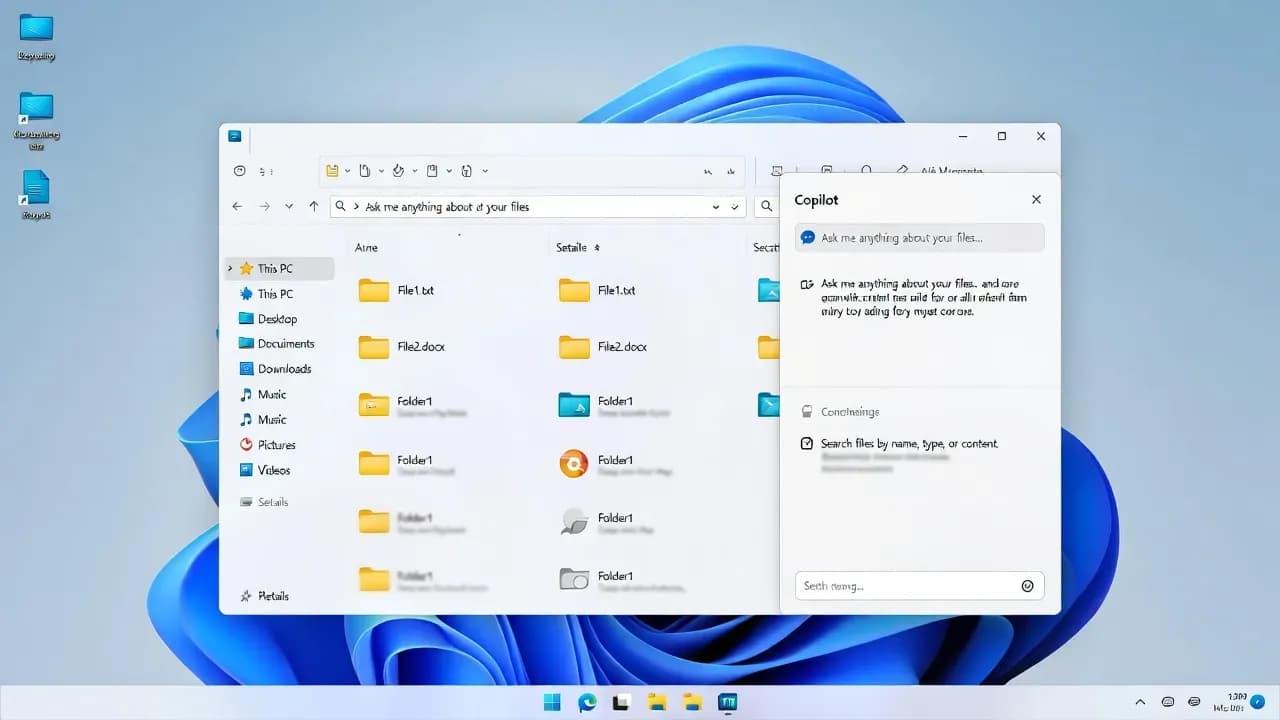This screenshot has width=1280, height=720.
Task: Click the Rename pencil icon above the Copilot panel
Action: tap(903, 170)
